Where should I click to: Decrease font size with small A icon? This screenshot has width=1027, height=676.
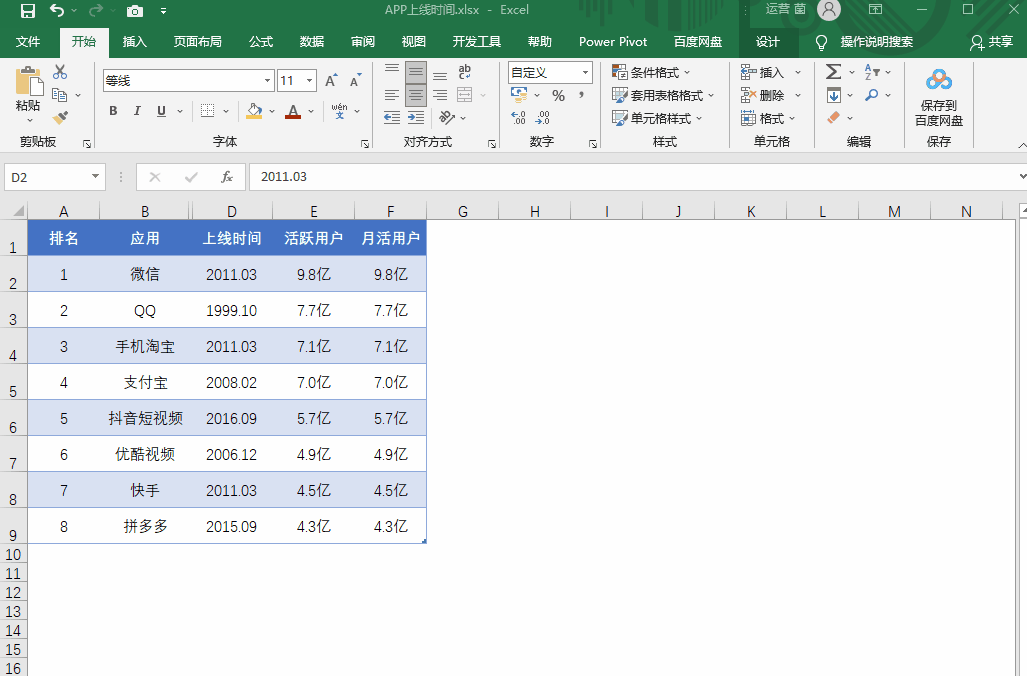coord(355,81)
